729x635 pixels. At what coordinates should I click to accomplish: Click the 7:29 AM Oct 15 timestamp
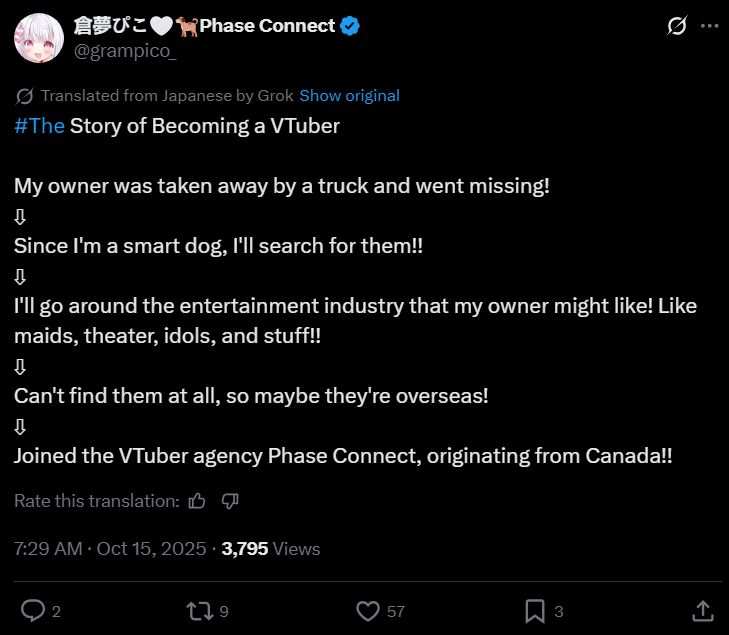tap(110, 548)
